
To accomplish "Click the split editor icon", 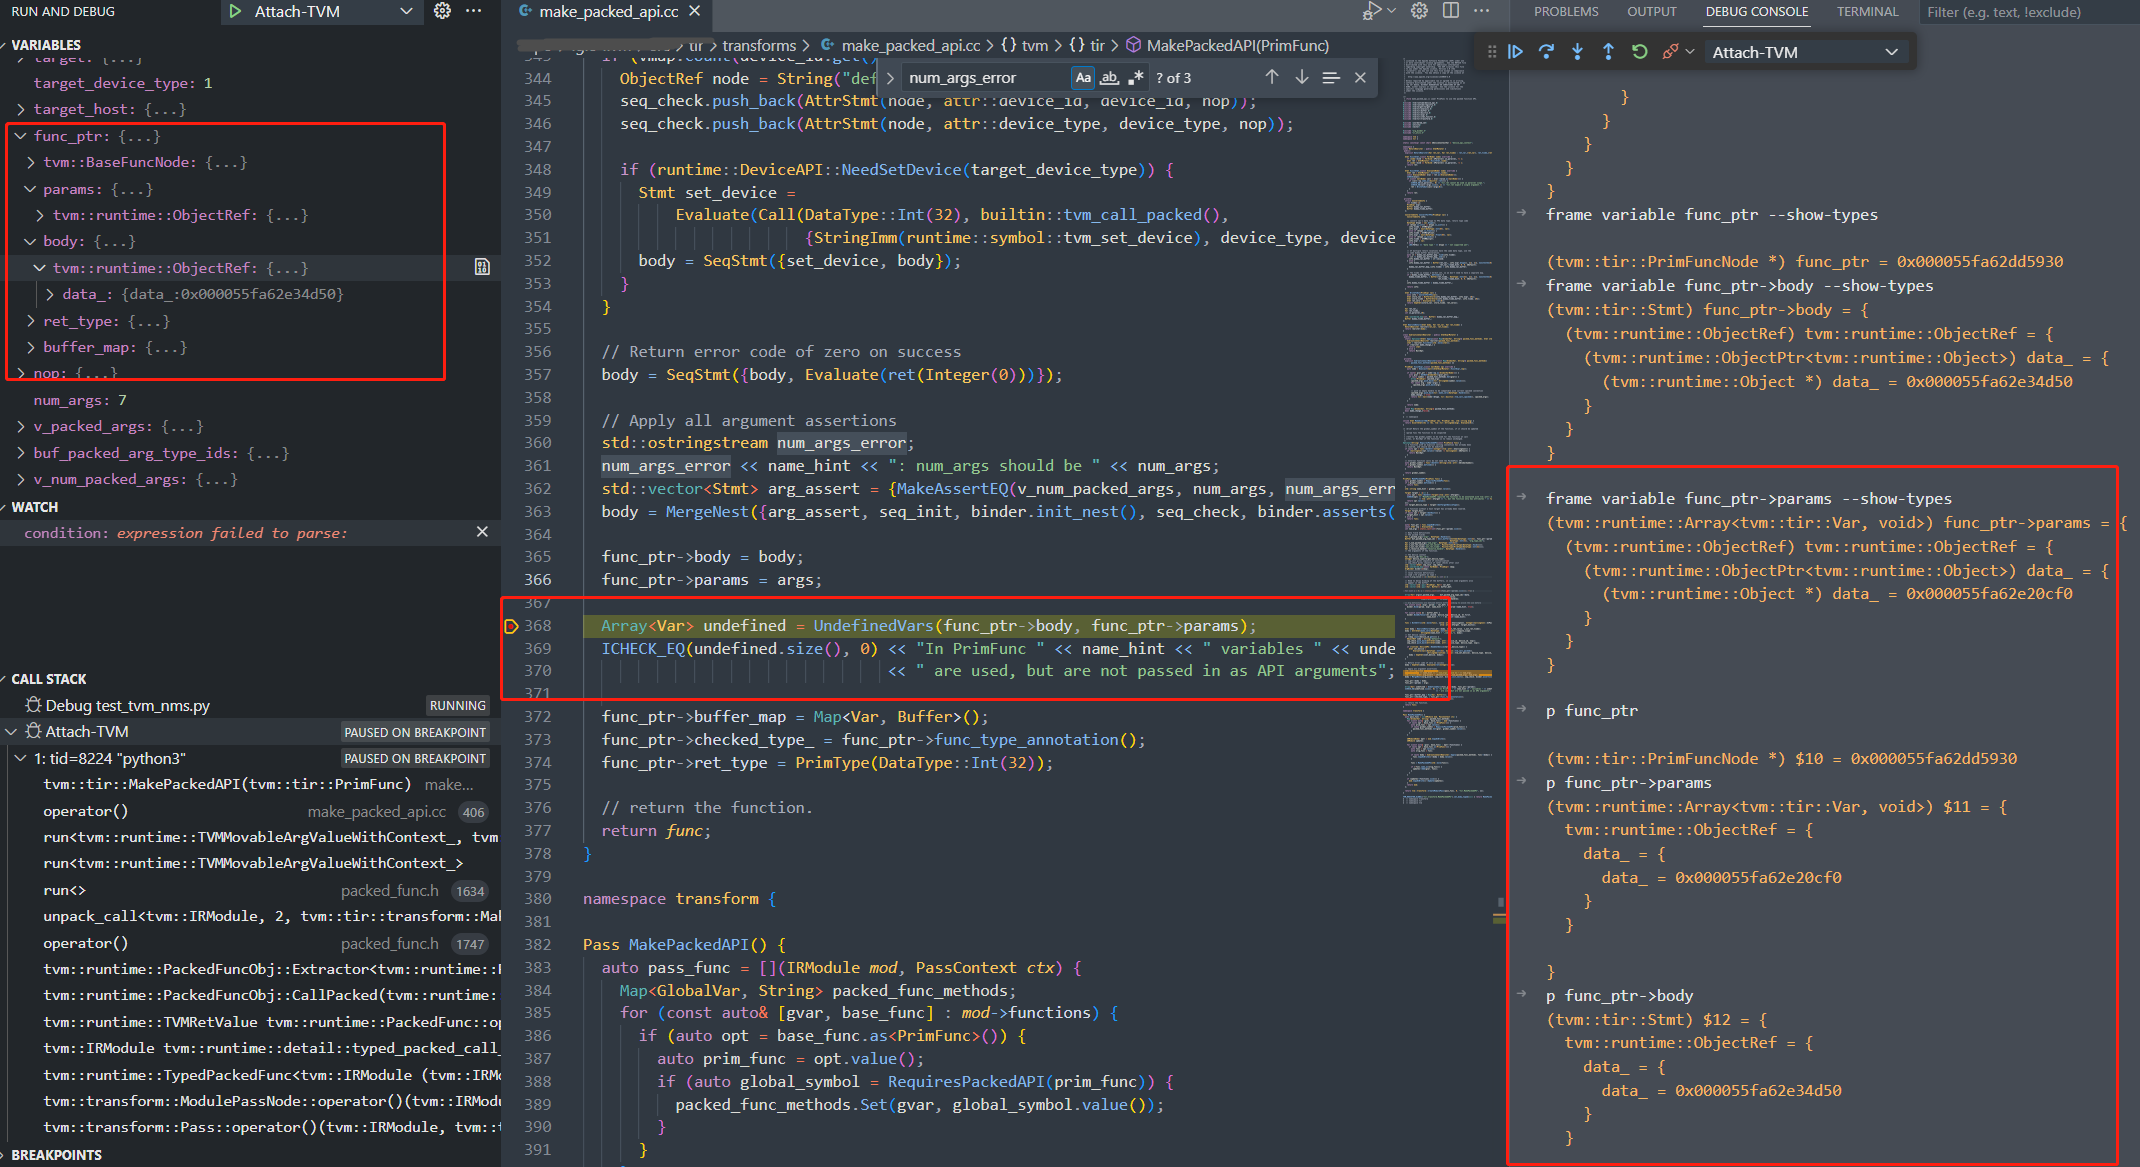I will [1450, 11].
